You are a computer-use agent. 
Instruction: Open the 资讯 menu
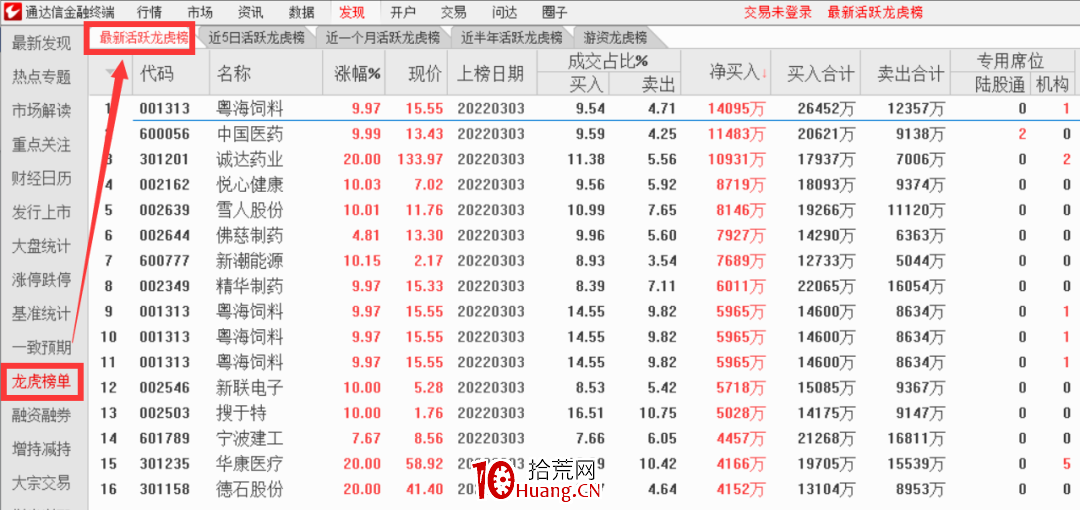point(250,12)
